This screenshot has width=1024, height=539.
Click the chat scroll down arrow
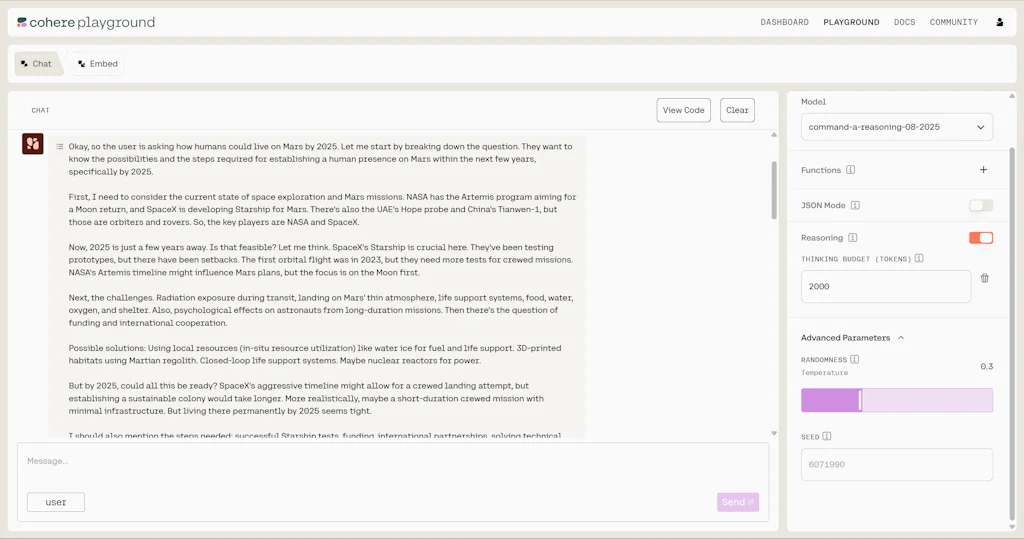[x=774, y=433]
